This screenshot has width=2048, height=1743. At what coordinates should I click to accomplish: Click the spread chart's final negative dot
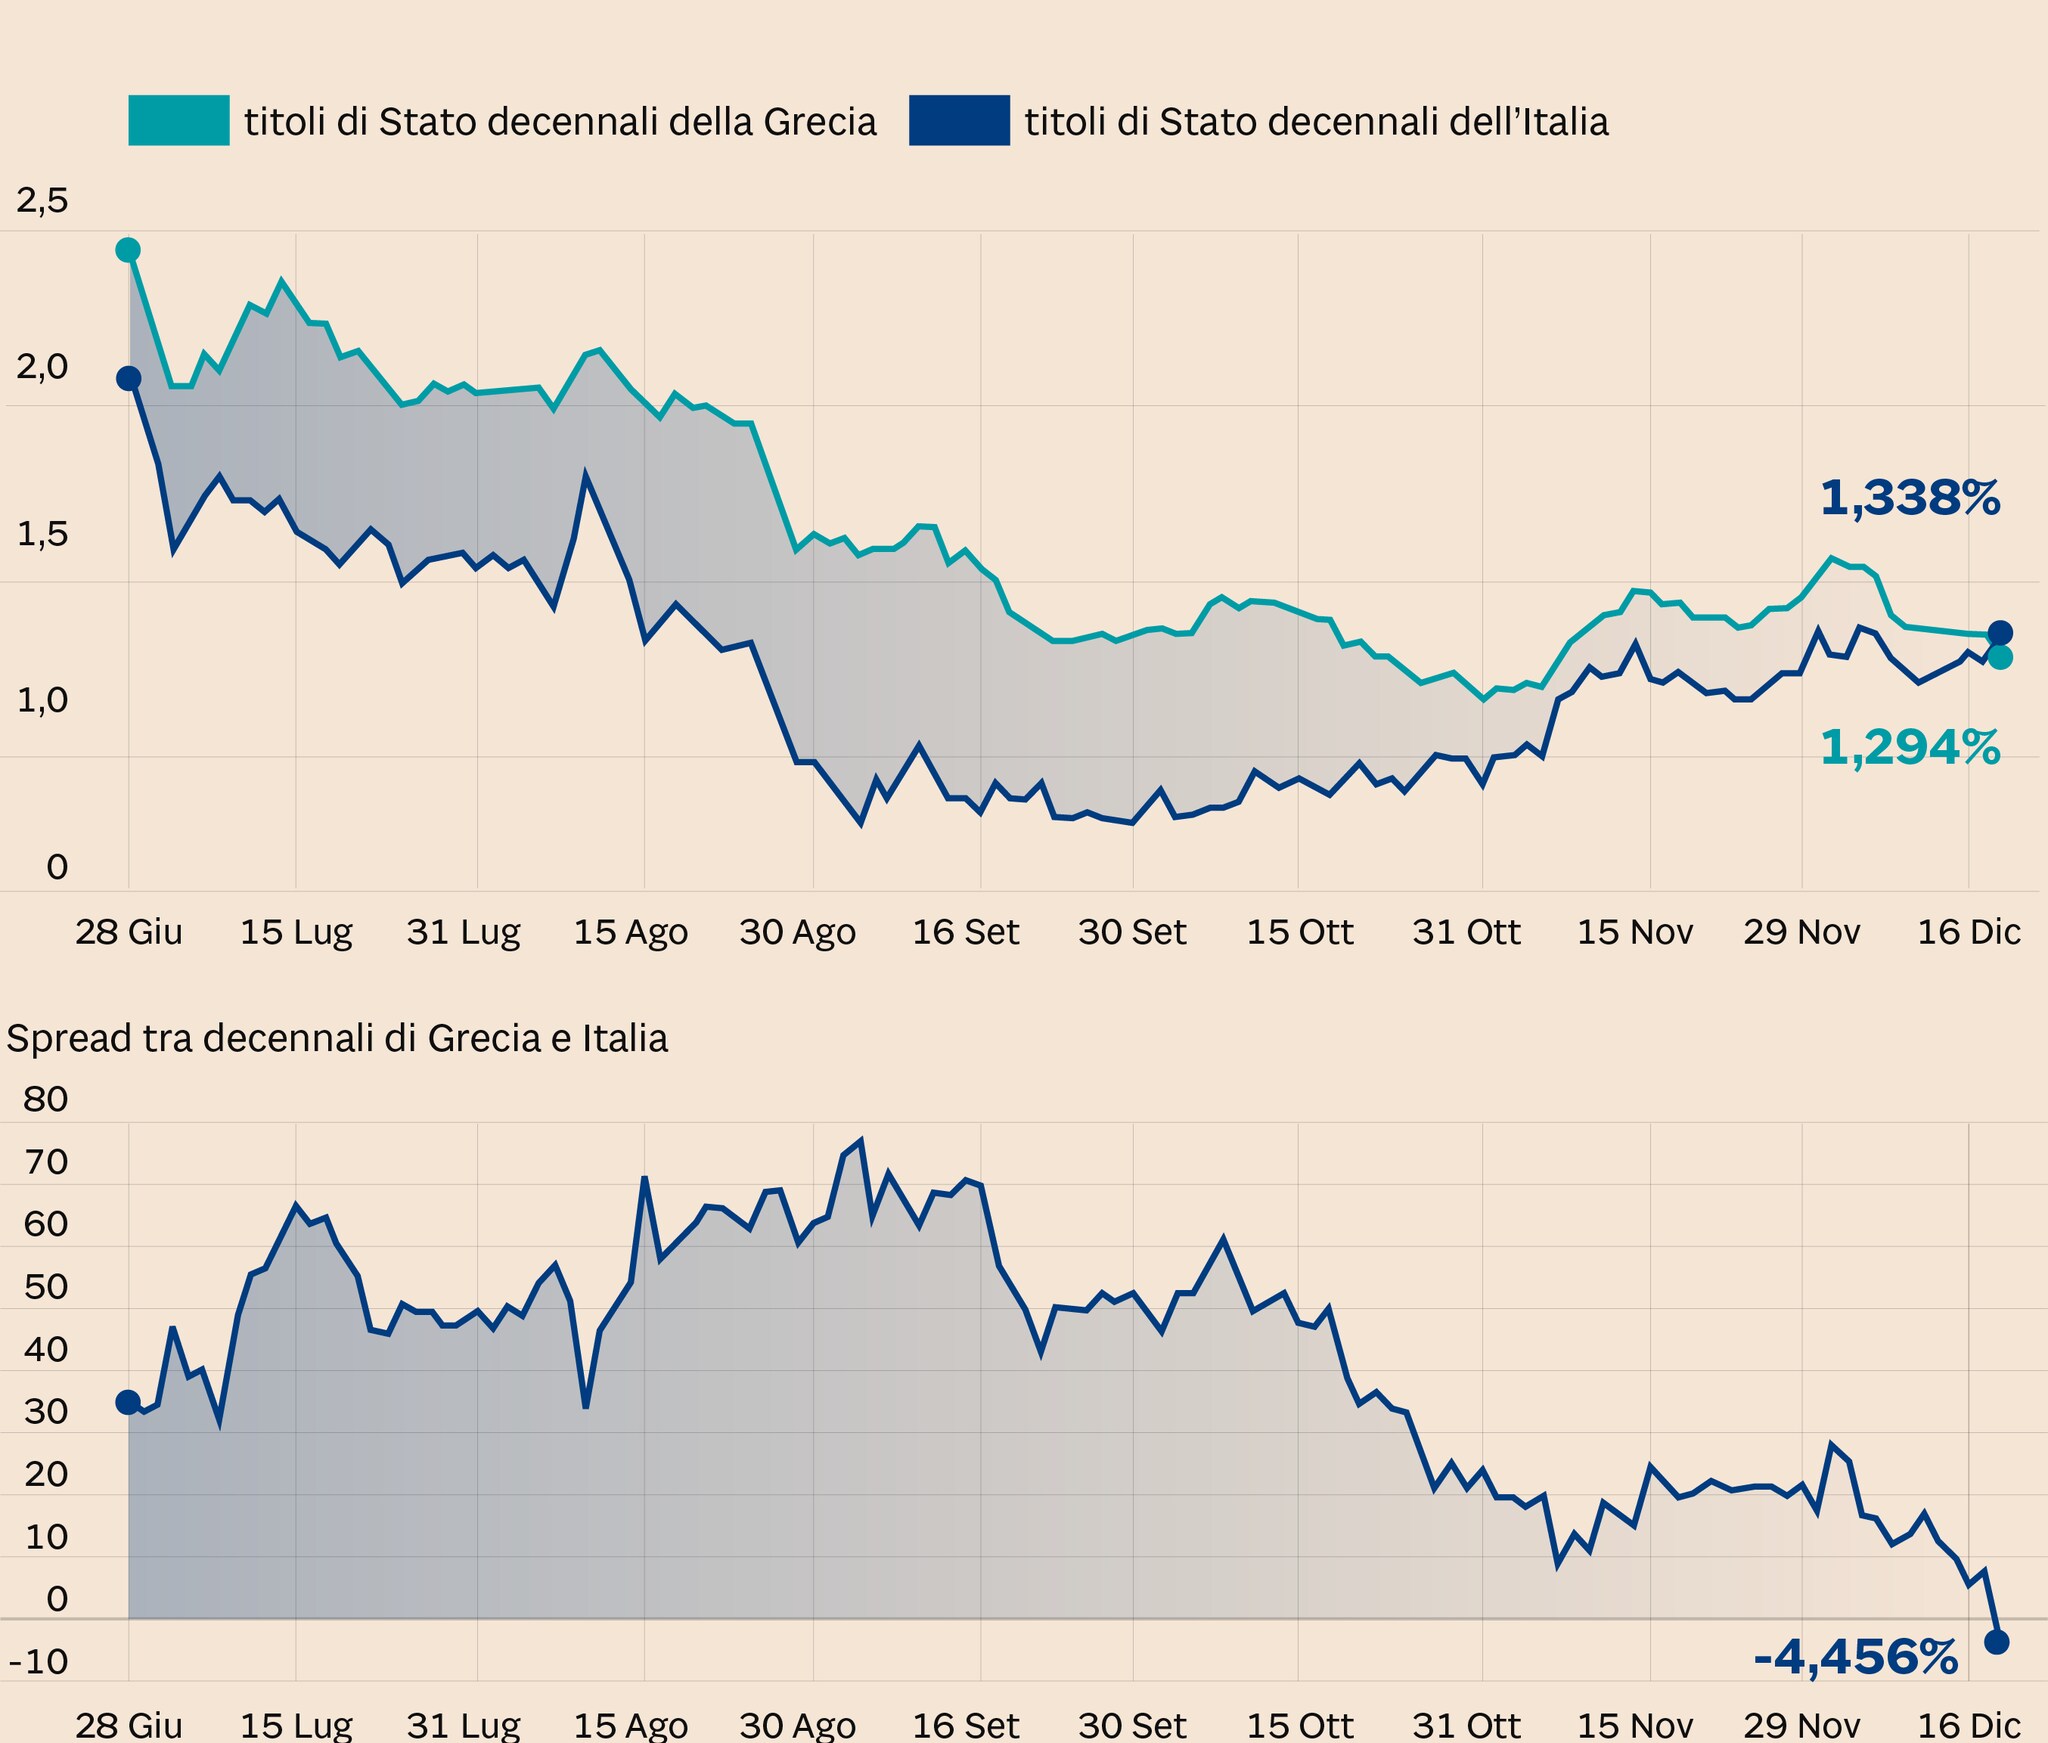[1996, 1642]
